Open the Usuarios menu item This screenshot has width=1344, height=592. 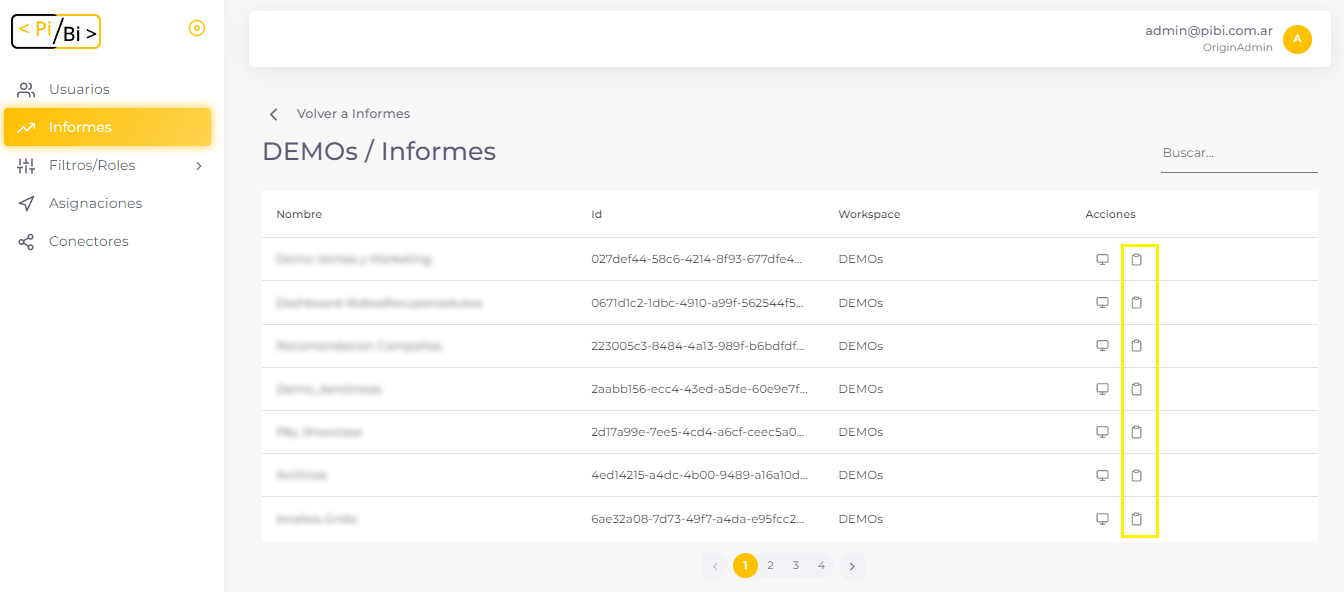click(80, 89)
